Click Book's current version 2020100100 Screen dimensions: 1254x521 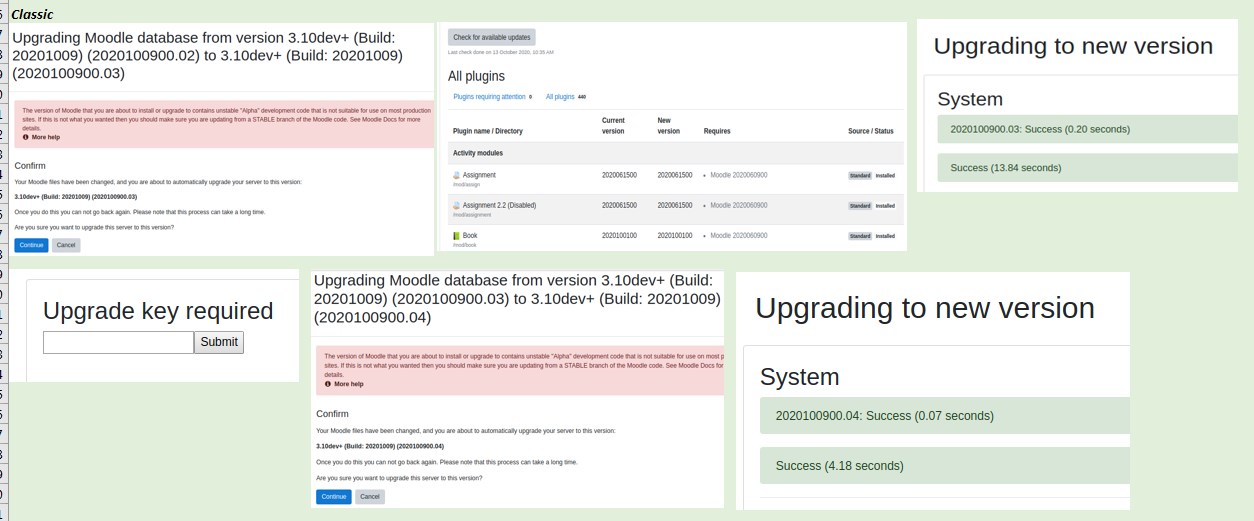coord(619,236)
